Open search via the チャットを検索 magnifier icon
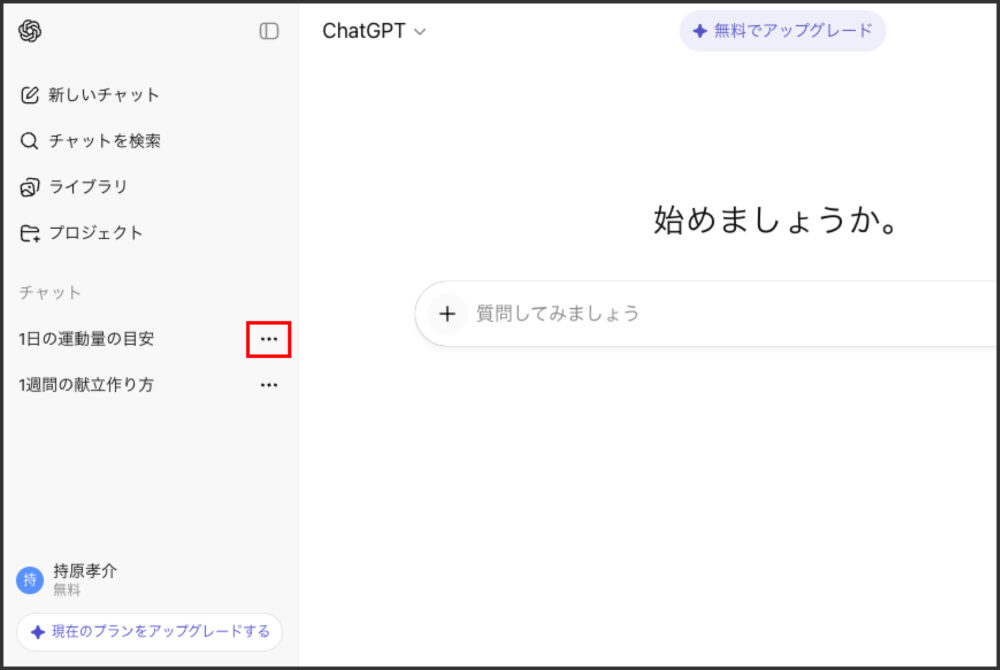1000x670 pixels. pyautogui.click(x=29, y=141)
